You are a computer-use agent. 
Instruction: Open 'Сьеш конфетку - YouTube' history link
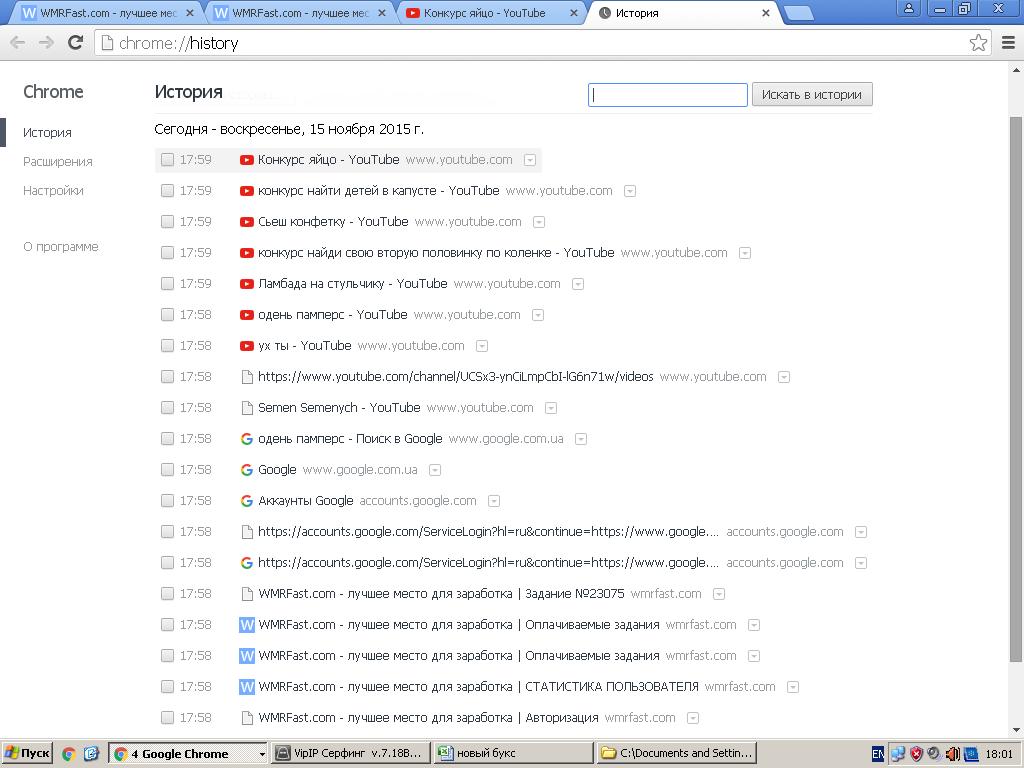(333, 222)
